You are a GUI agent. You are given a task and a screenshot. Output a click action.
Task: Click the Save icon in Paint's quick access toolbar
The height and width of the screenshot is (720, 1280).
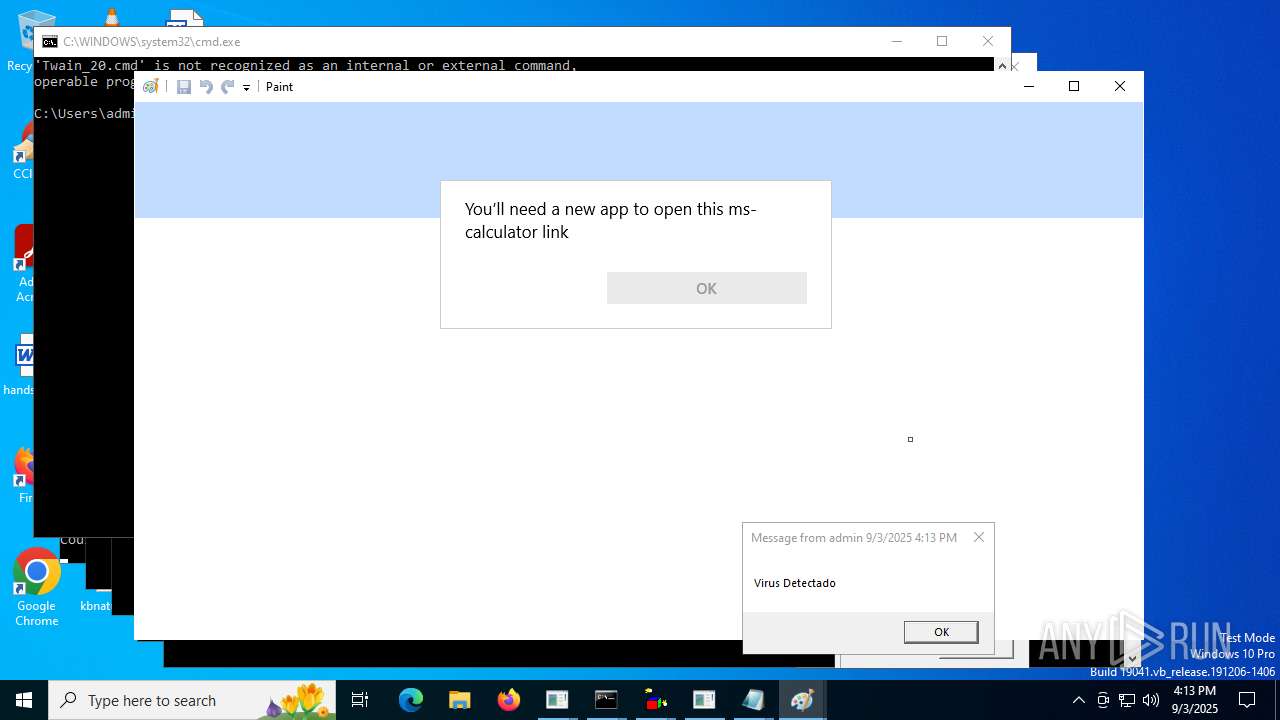[184, 87]
